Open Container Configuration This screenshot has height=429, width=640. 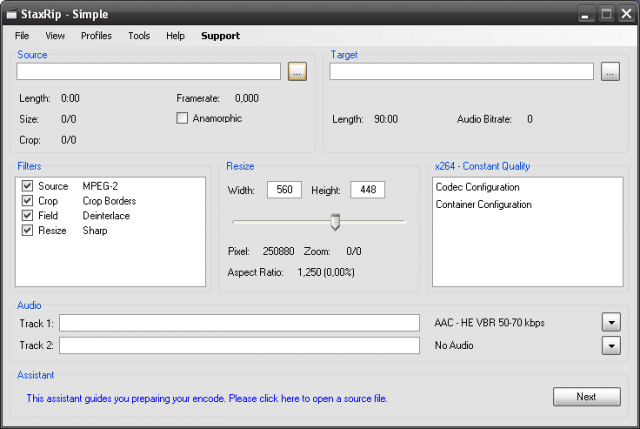coord(483,205)
